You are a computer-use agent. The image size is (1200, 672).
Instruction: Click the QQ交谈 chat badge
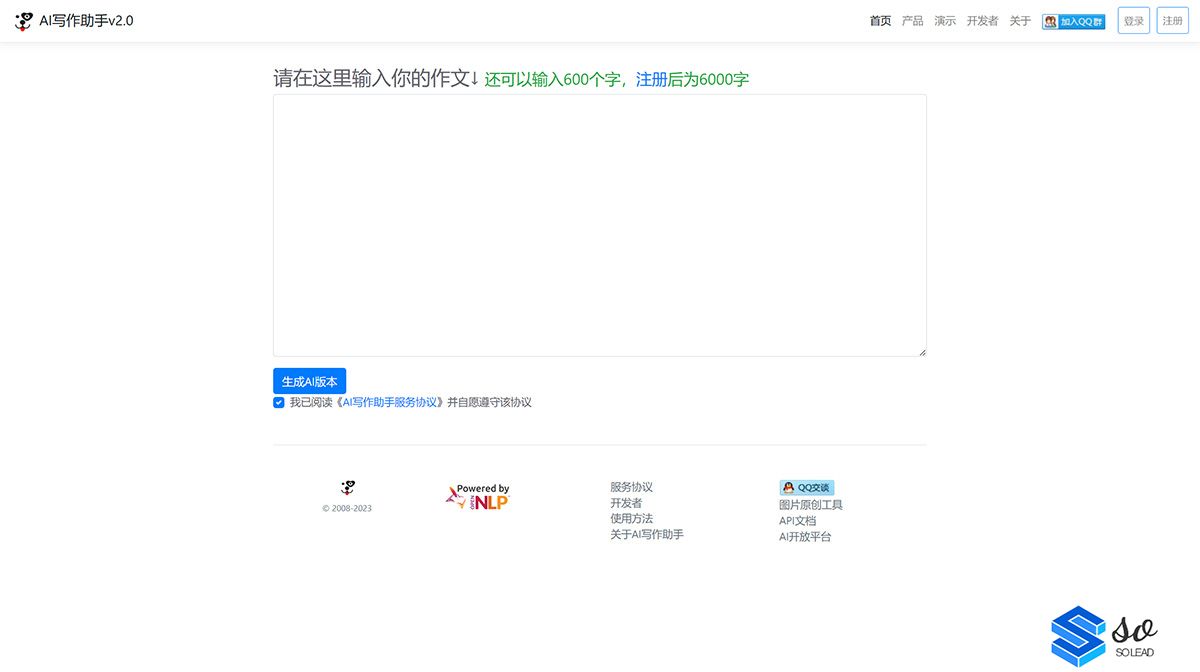(806, 488)
